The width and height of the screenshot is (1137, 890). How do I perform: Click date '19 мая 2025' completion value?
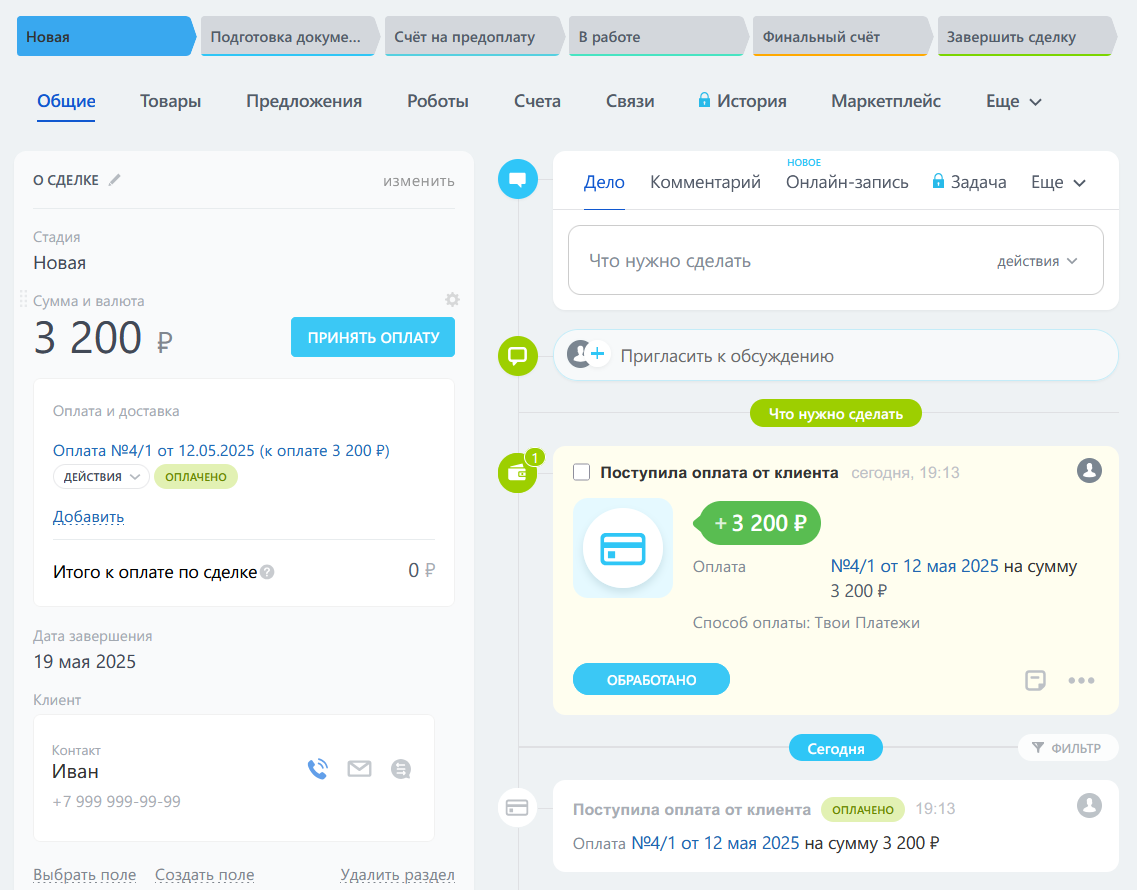pyautogui.click(x=85, y=662)
